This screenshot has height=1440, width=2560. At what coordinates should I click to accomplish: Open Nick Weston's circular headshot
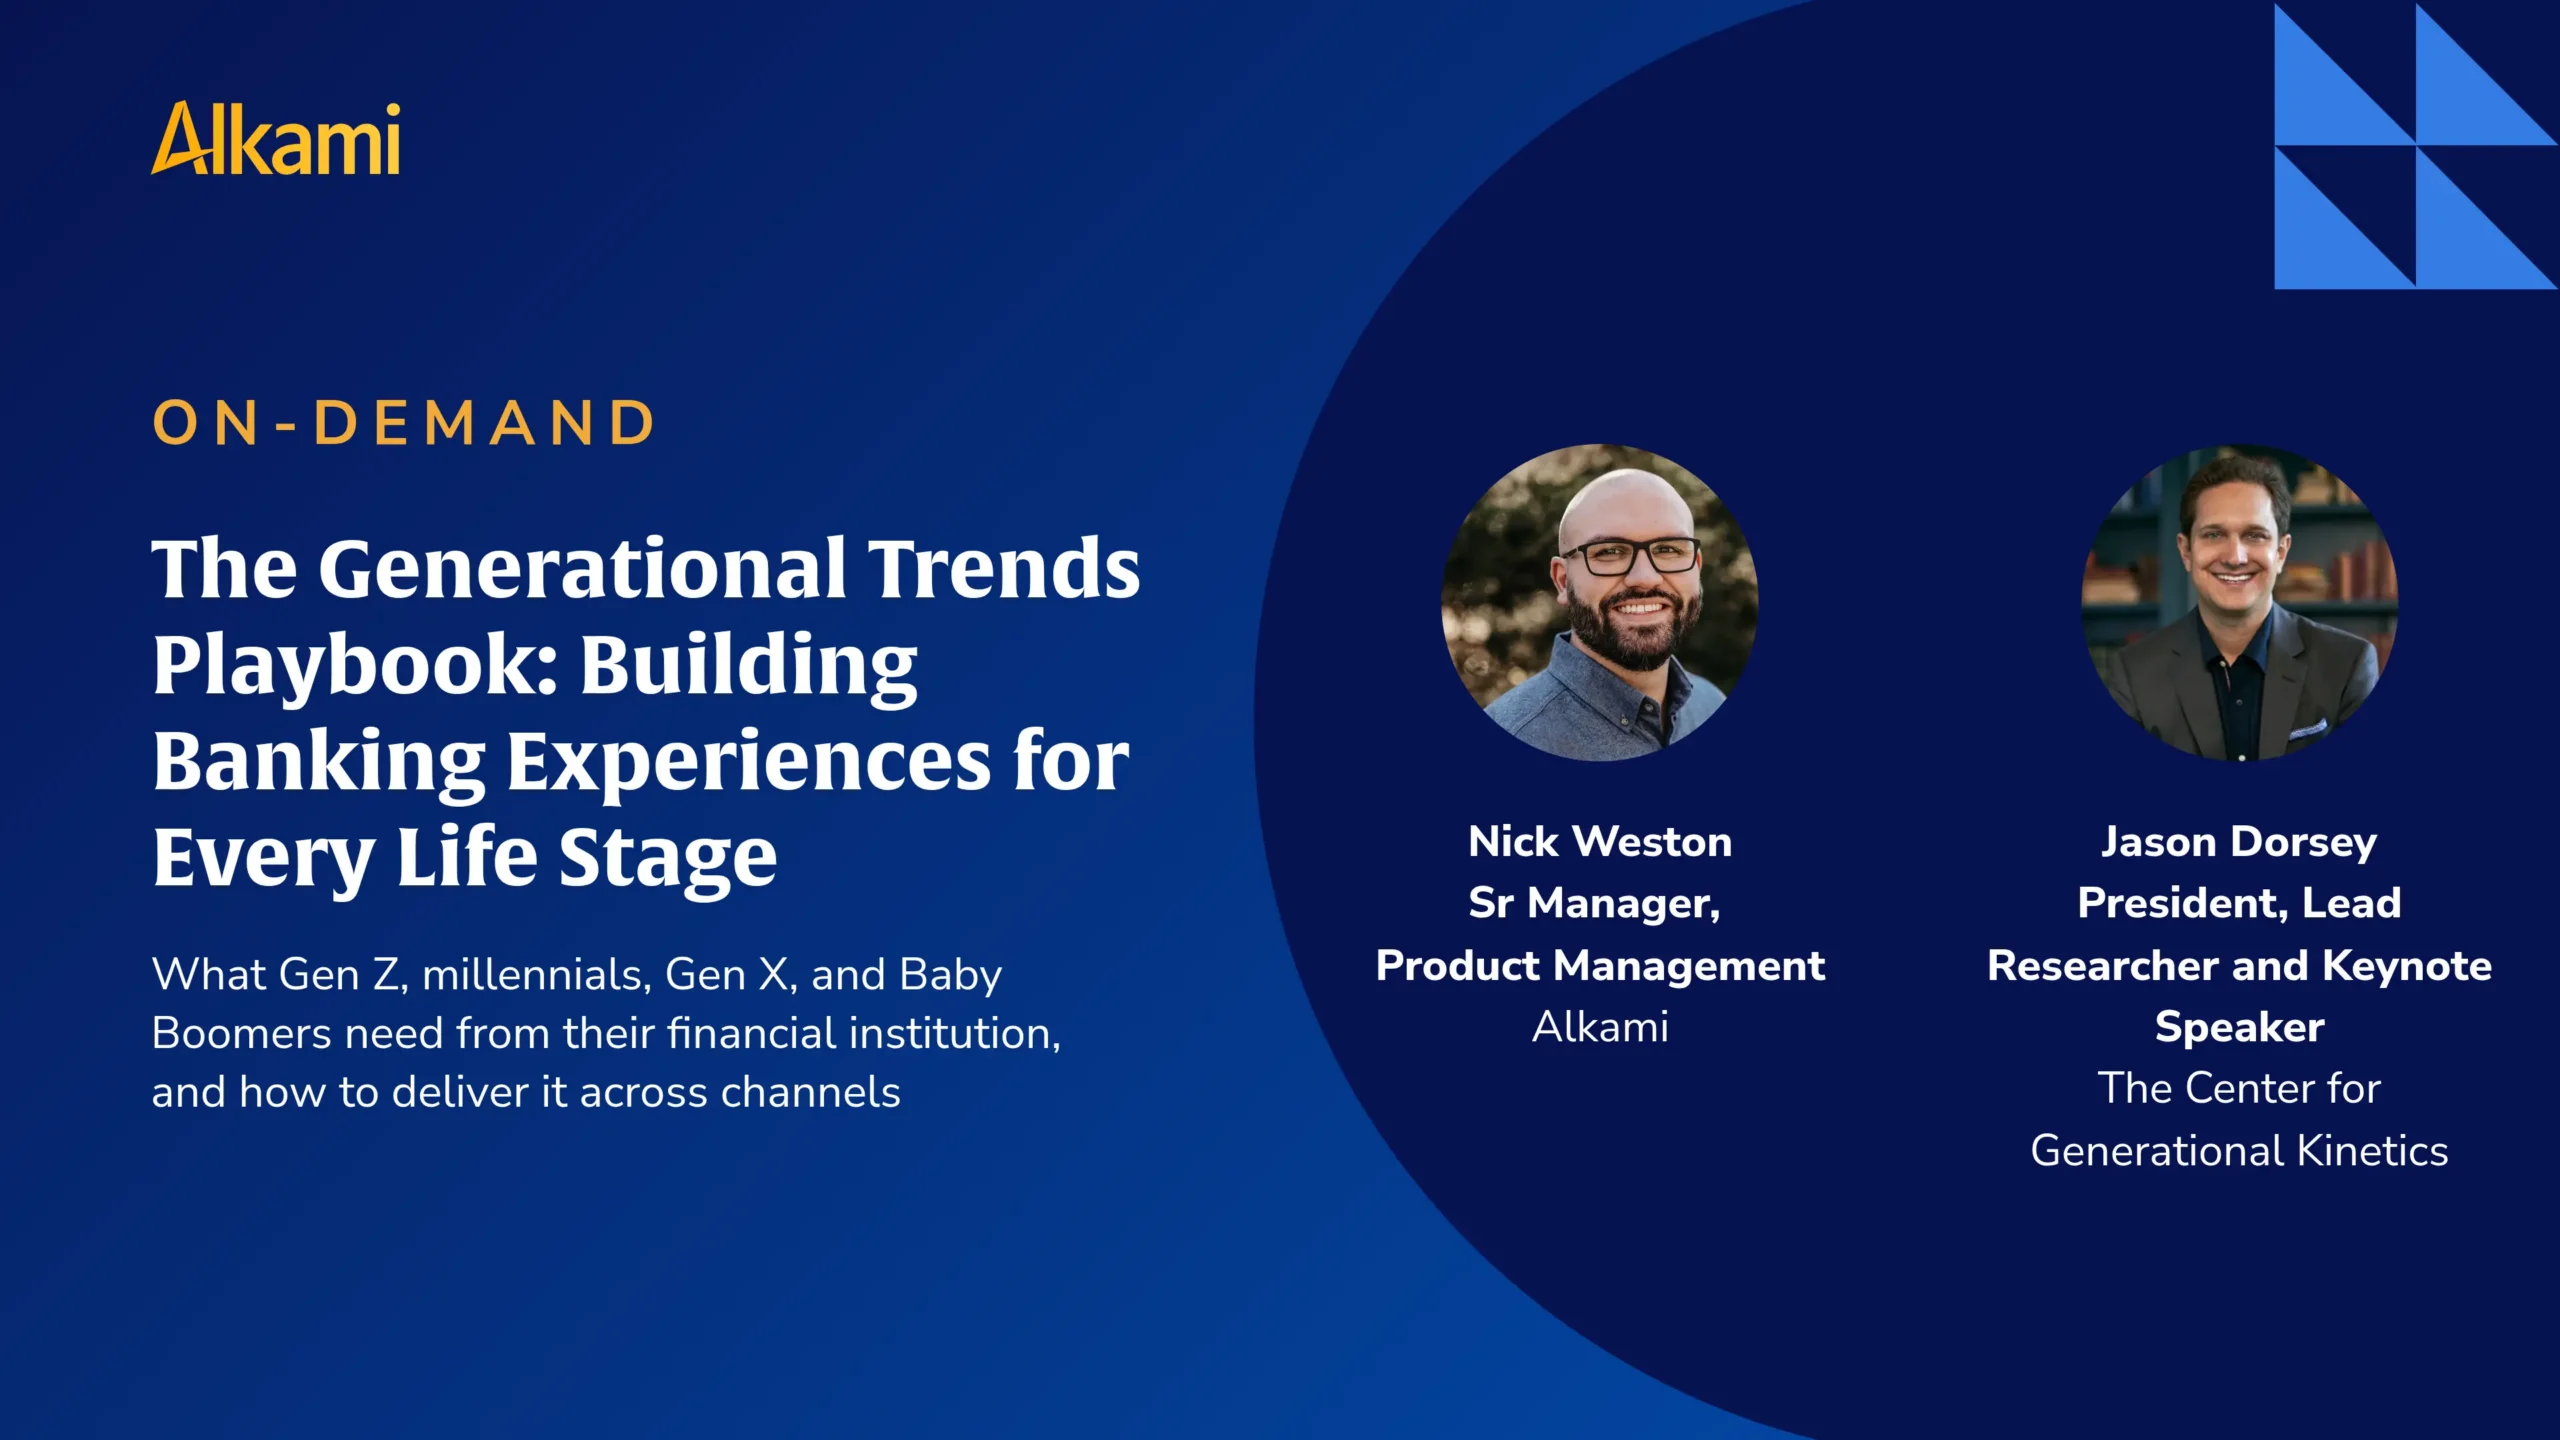(x=1600, y=602)
